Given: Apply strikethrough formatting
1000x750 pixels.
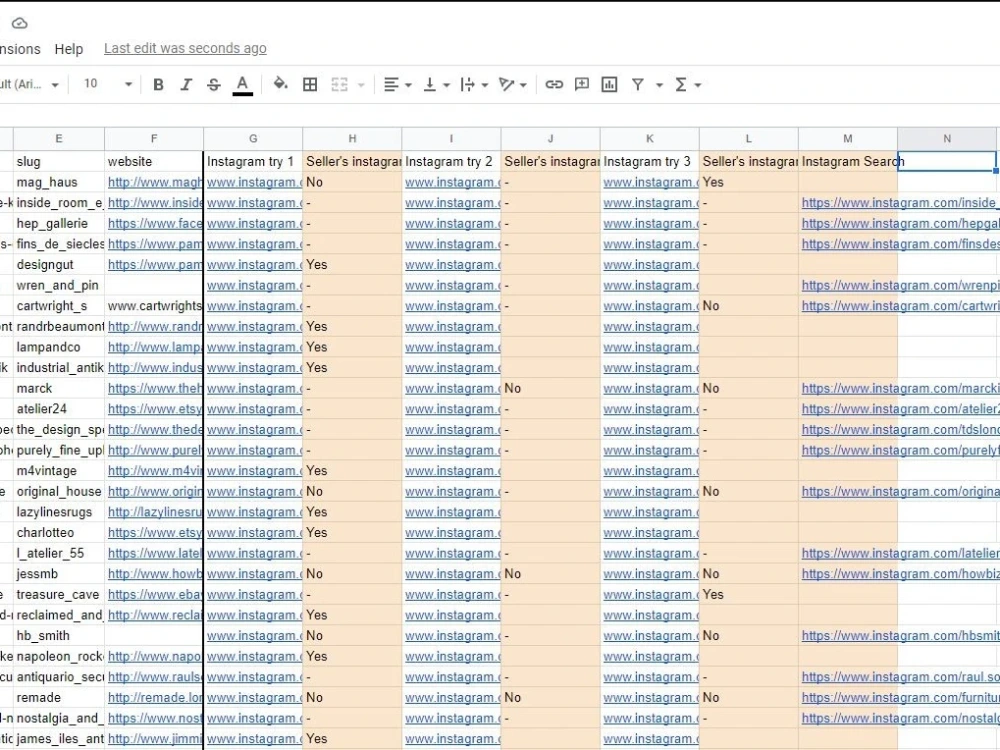Looking at the screenshot, I should [x=214, y=85].
